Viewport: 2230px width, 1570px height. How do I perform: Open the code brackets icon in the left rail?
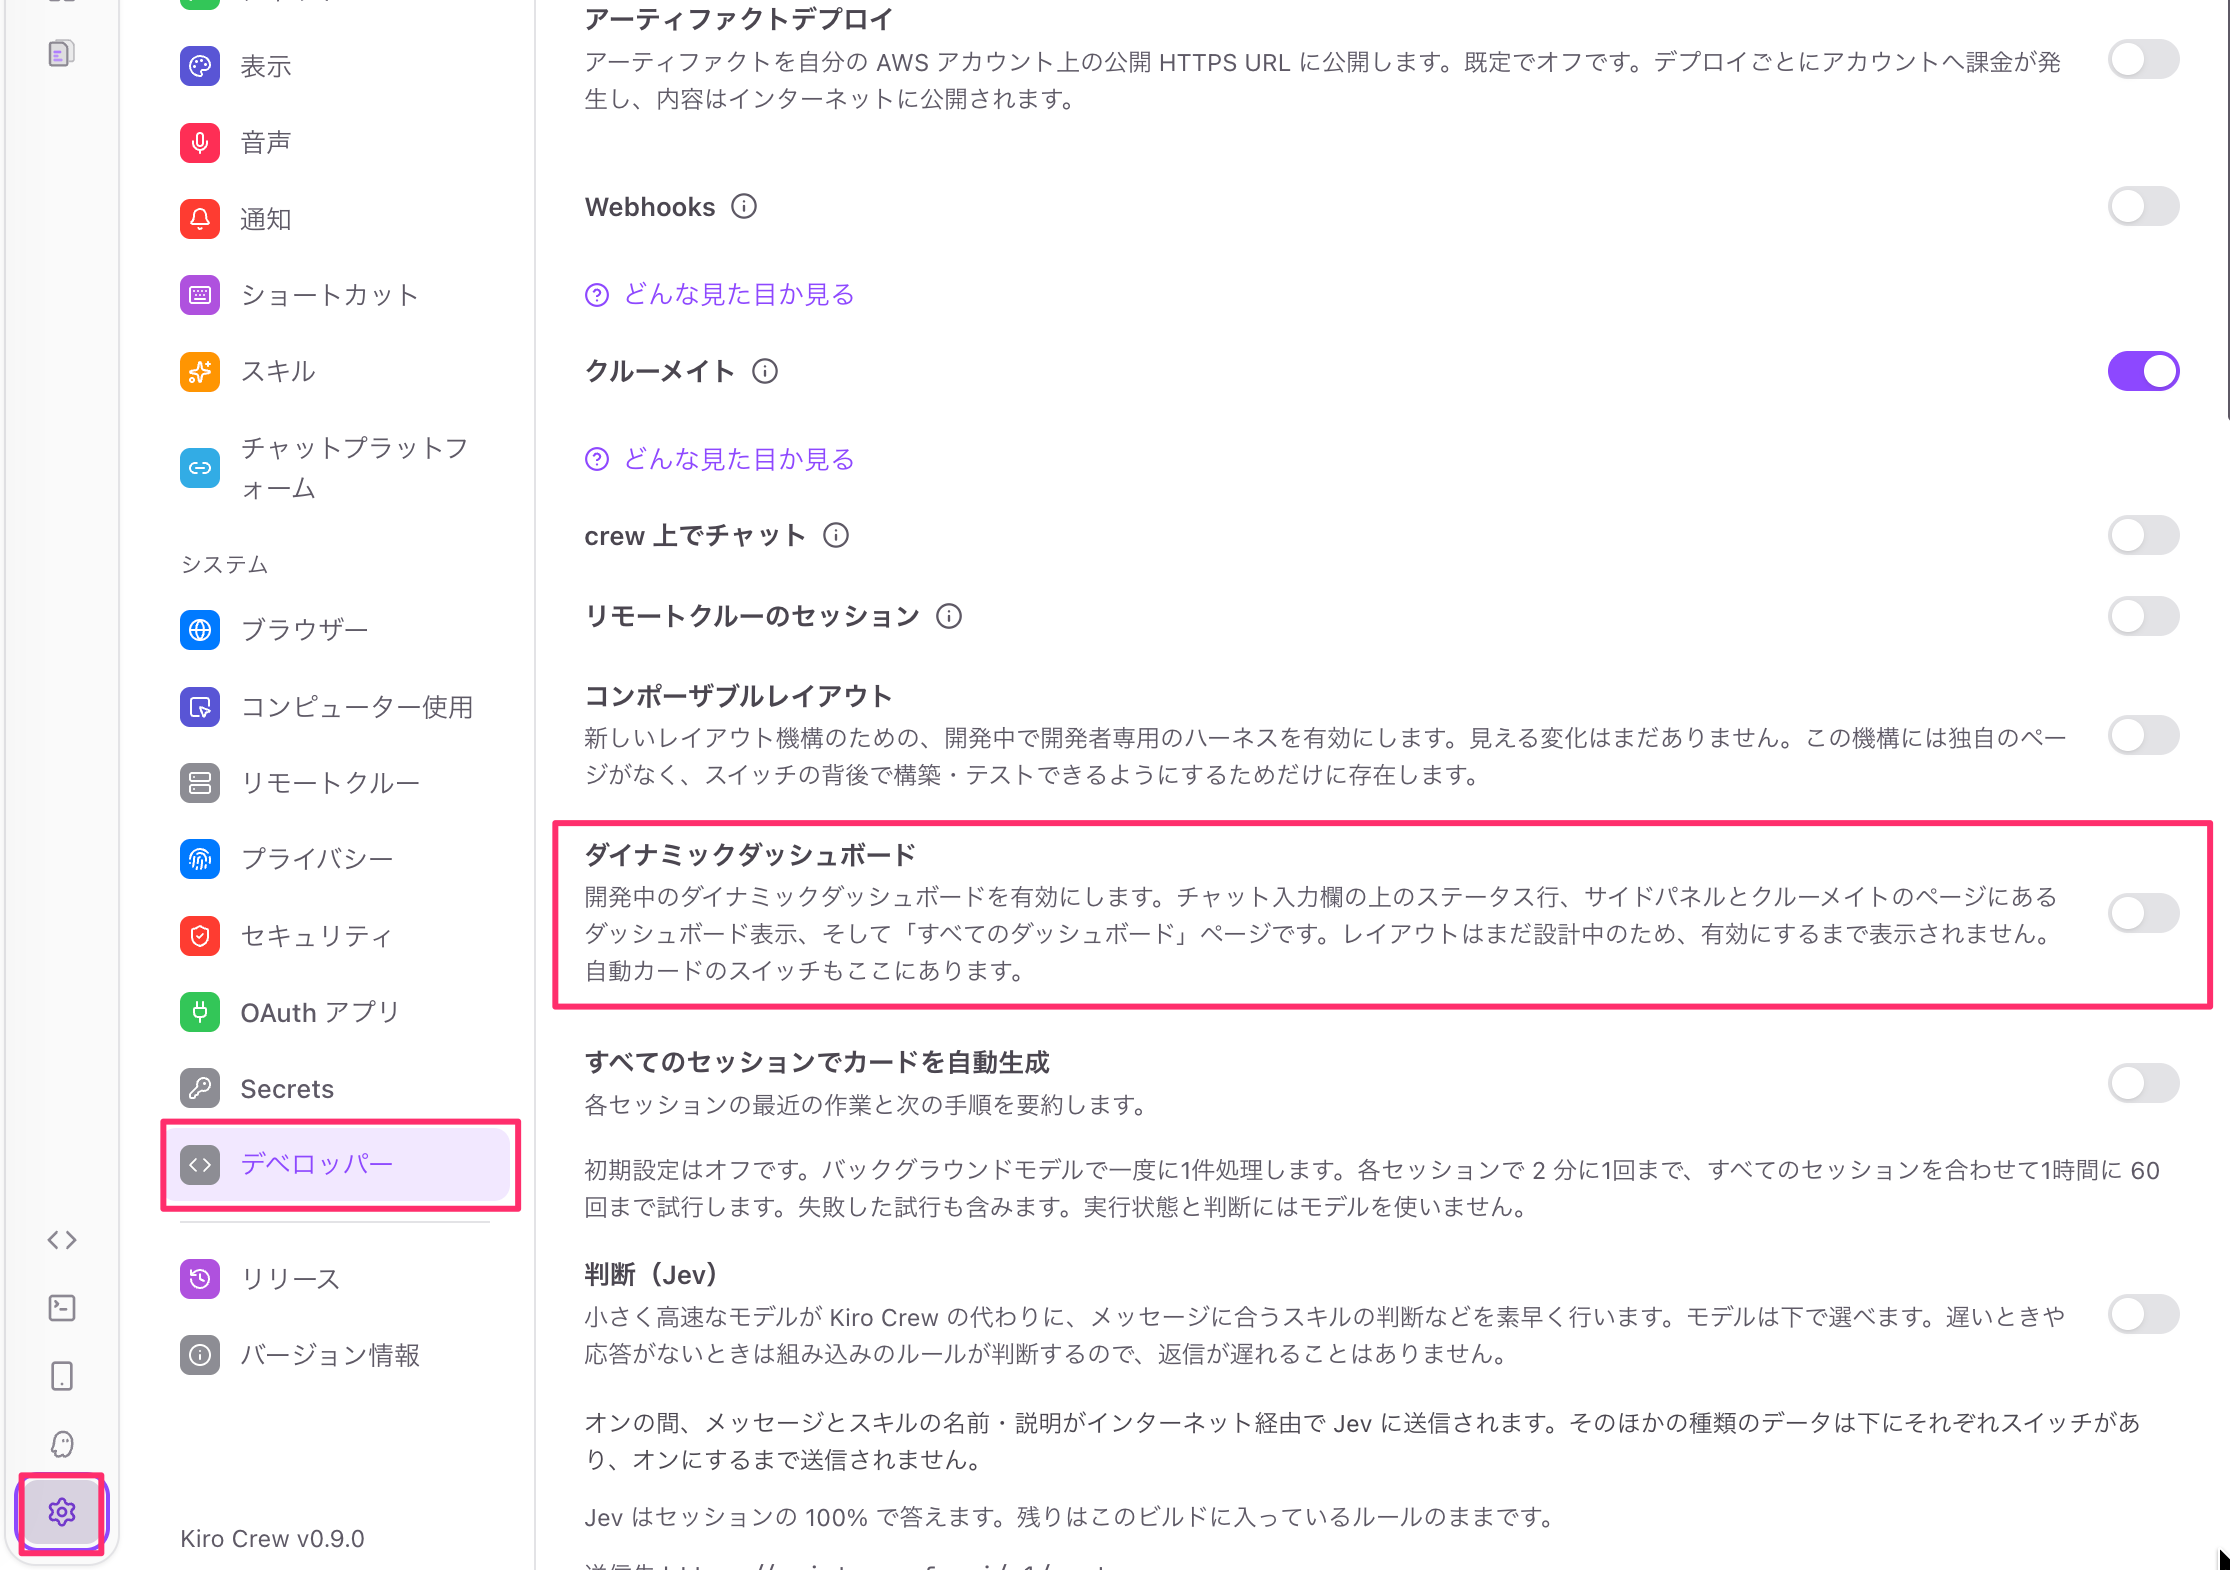click(62, 1240)
